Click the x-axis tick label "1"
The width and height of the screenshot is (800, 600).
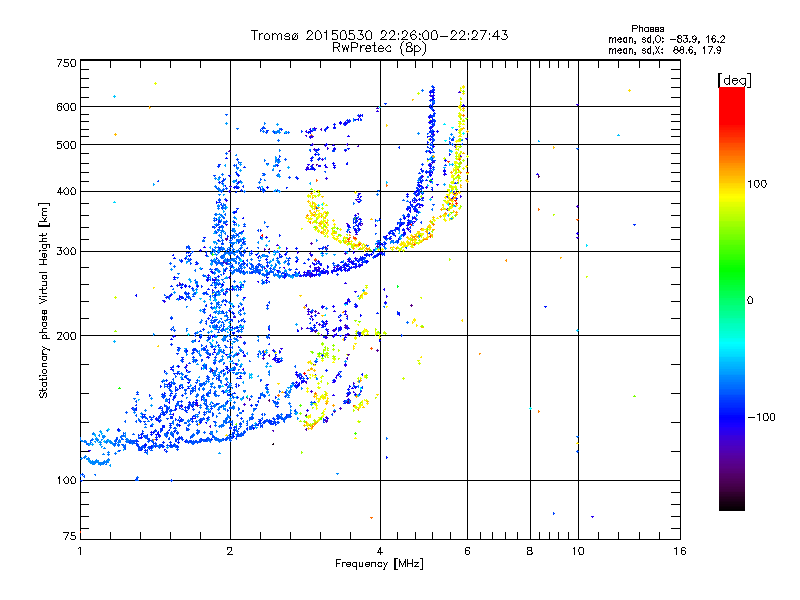pyautogui.click(x=80, y=551)
